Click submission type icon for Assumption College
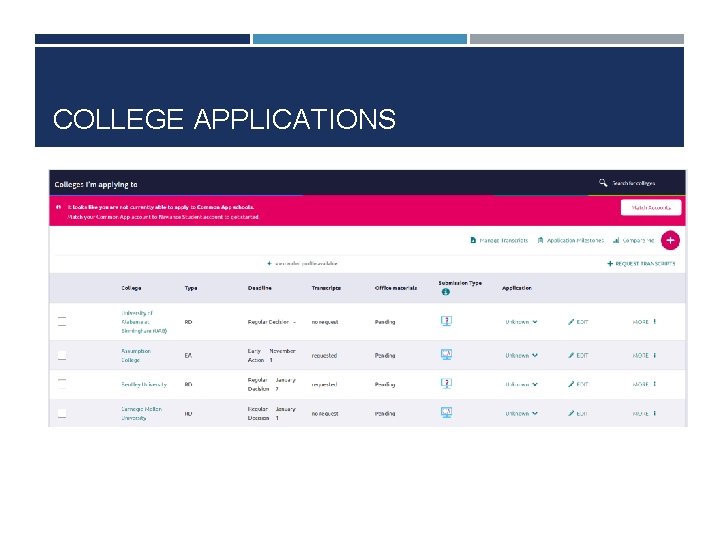The width and height of the screenshot is (720, 540). 446,354
